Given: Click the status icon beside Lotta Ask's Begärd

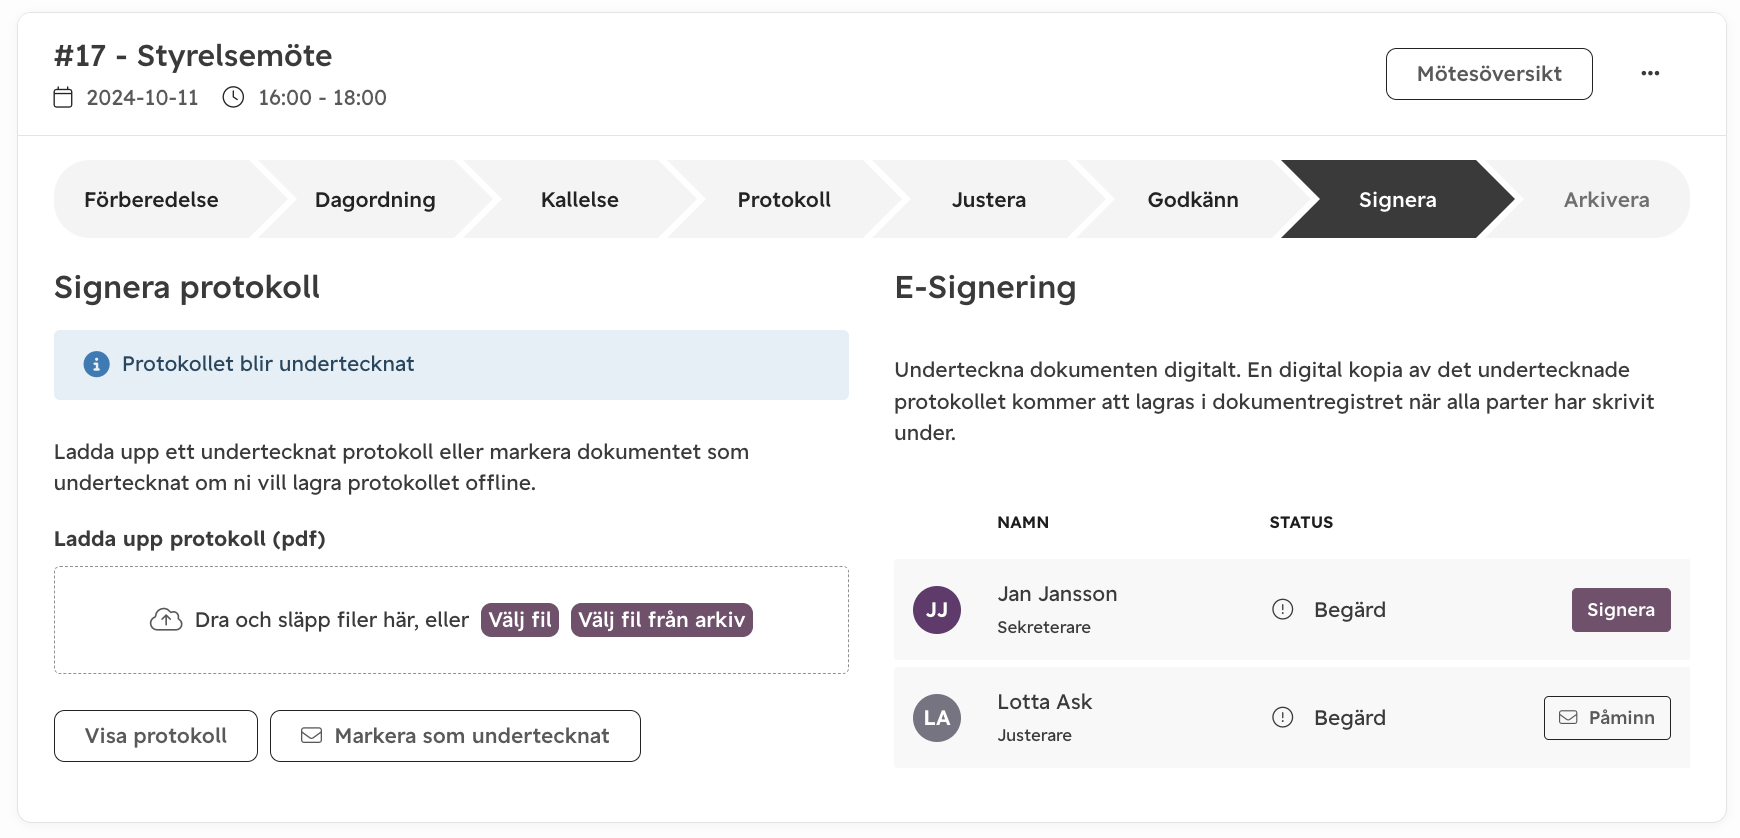Looking at the screenshot, I should coord(1283,718).
